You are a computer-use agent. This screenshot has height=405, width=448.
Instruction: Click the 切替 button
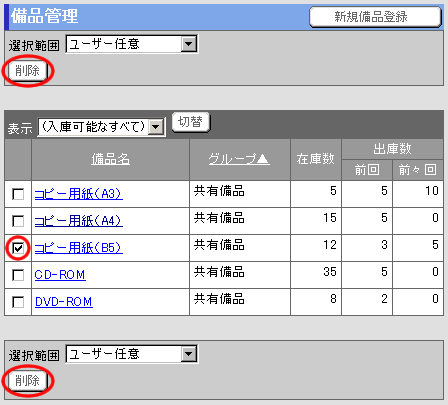tap(191, 122)
